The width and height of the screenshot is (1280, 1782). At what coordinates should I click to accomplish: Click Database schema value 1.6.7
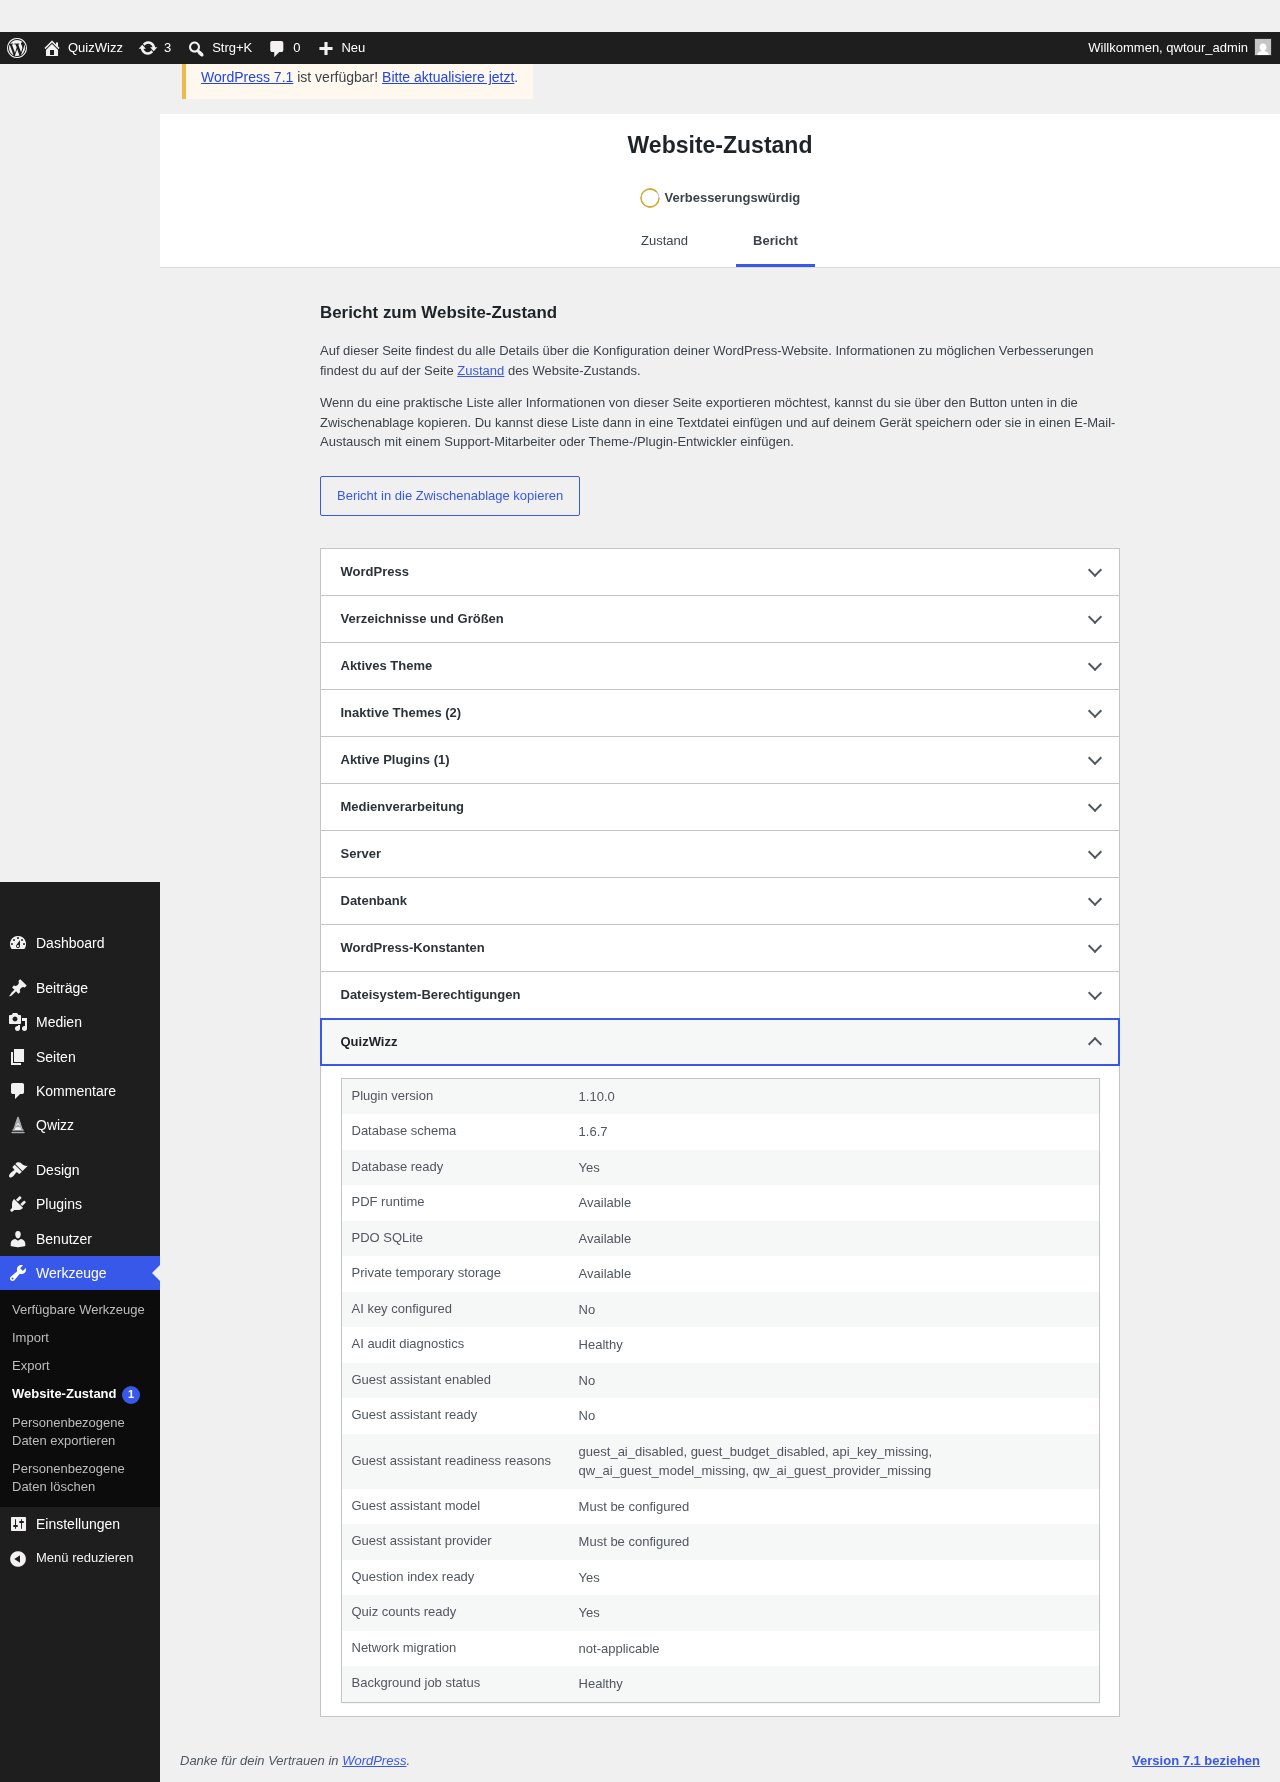pyautogui.click(x=593, y=1132)
